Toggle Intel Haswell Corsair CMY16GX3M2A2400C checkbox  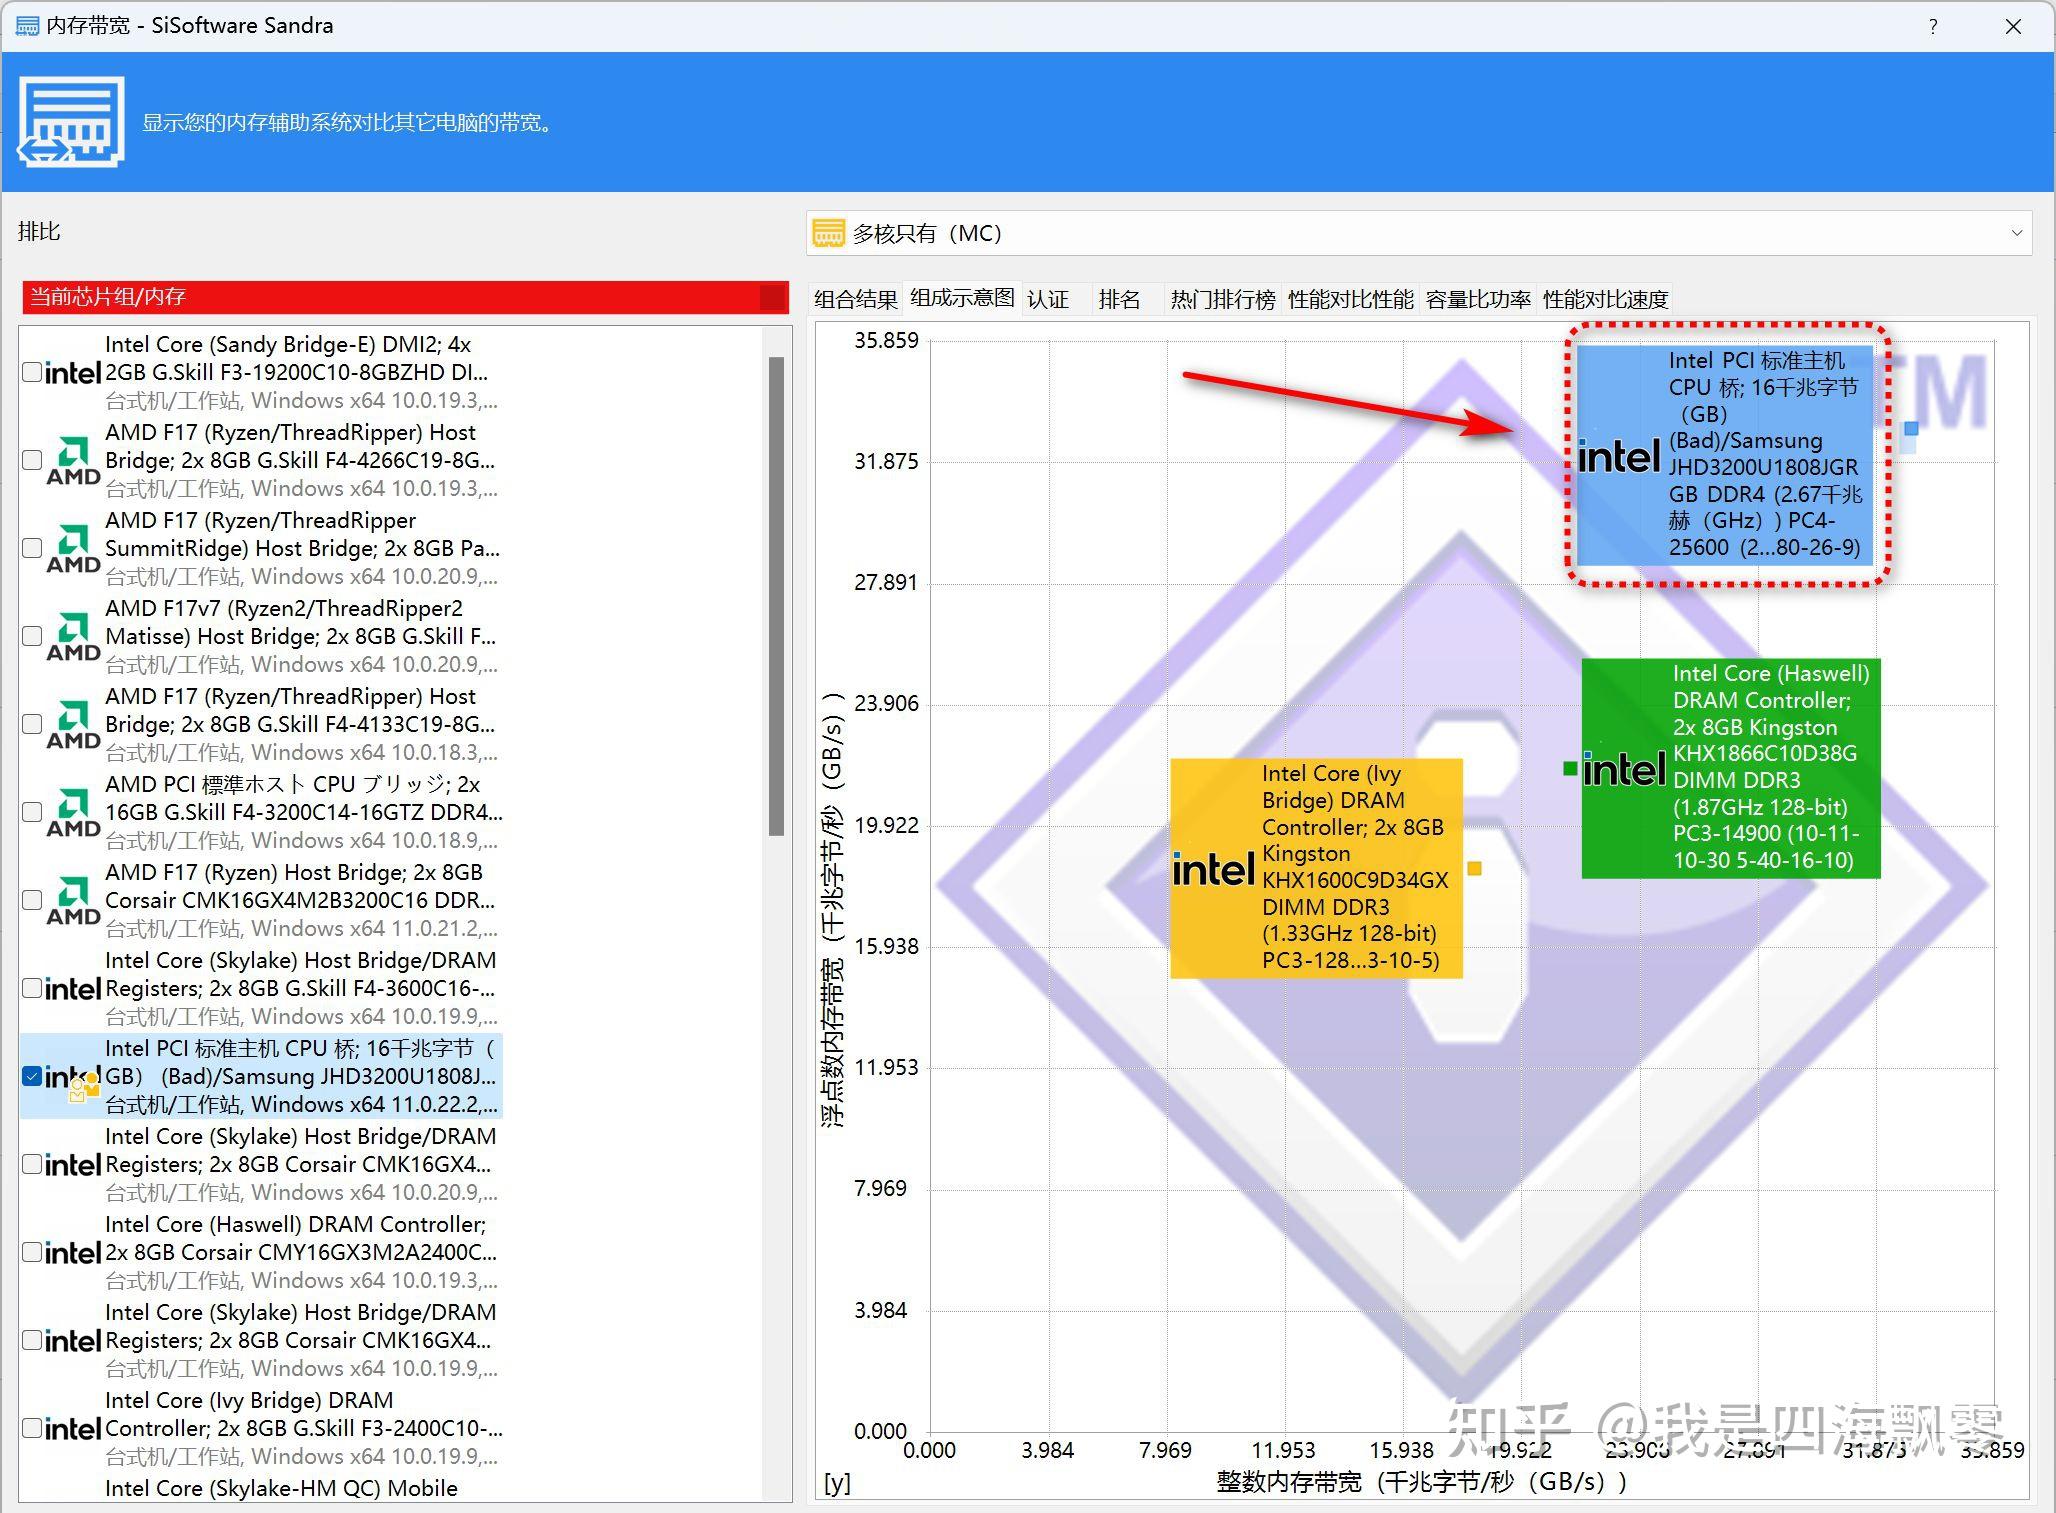point(32,1252)
